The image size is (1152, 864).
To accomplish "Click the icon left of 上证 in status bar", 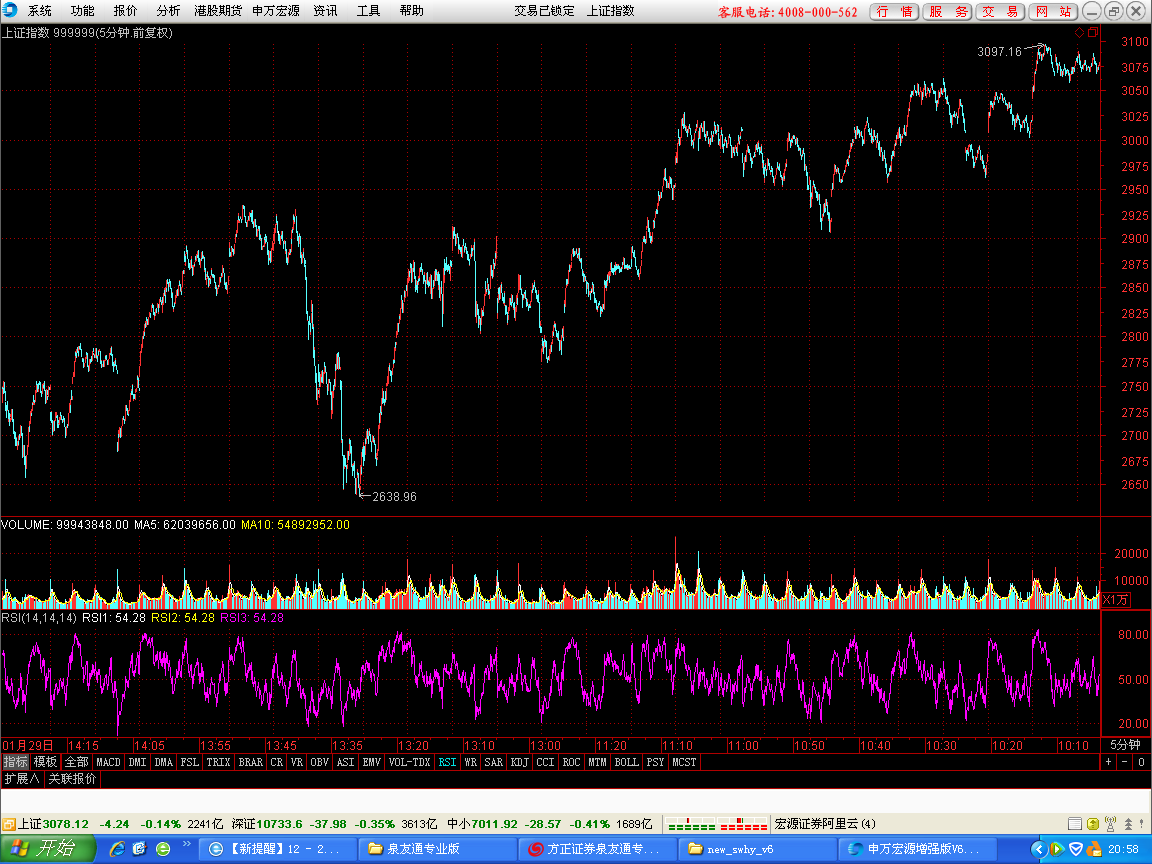I will pos(8,824).
